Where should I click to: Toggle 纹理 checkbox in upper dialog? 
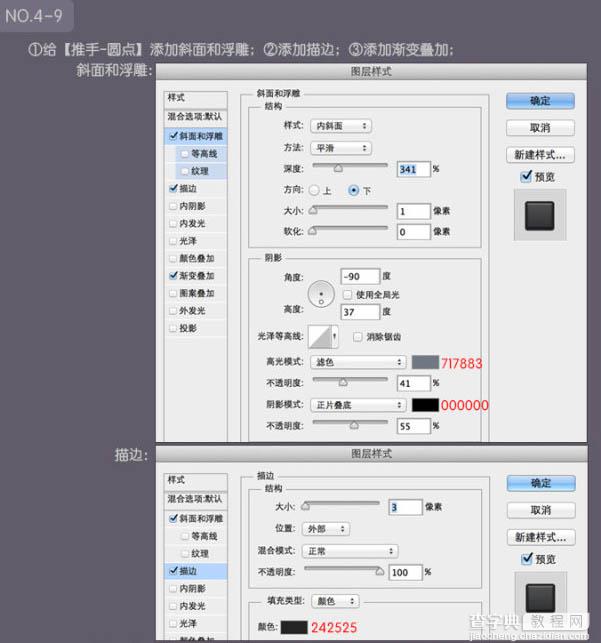184,171
